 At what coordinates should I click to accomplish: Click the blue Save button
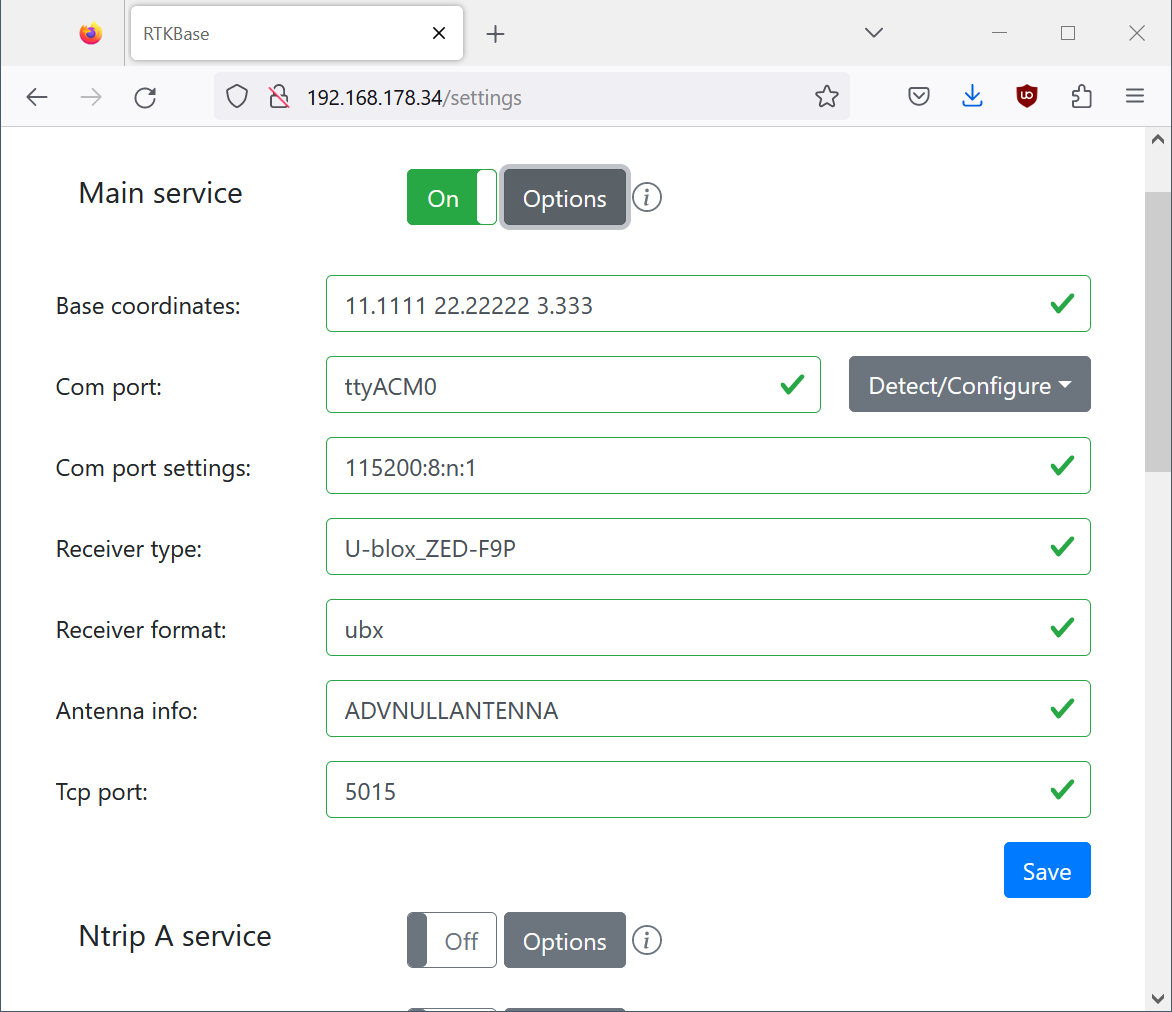(1046, 871)
